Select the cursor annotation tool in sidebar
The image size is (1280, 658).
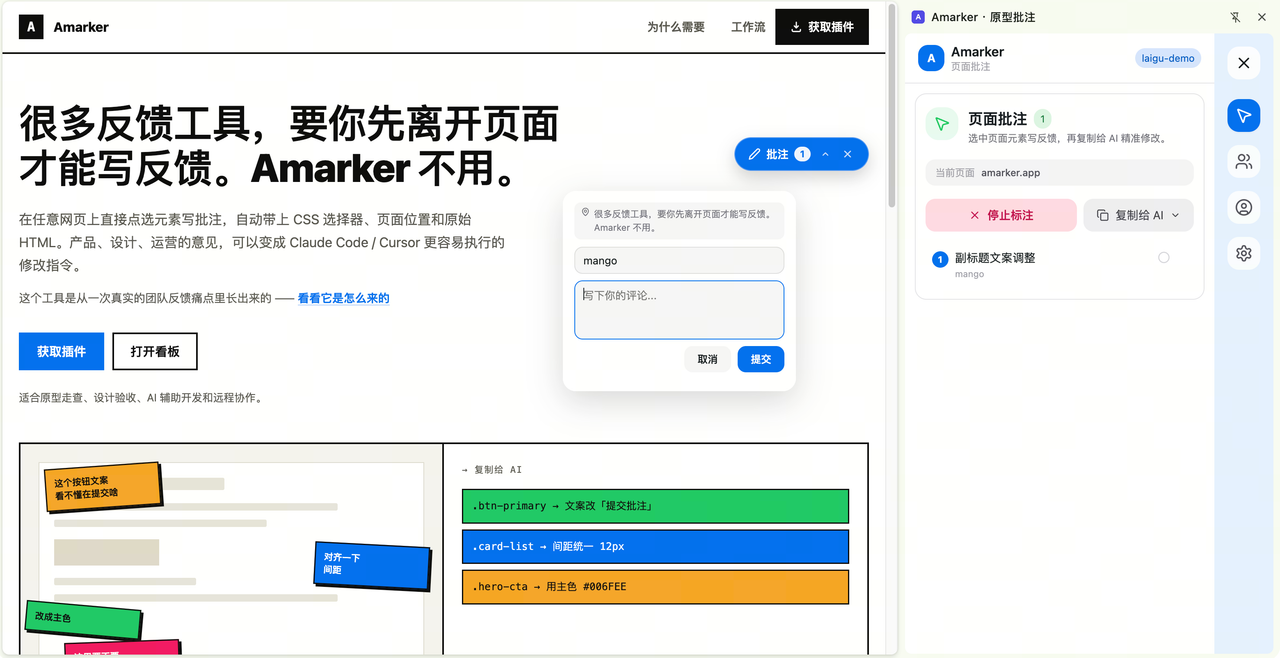(1244, 116)
